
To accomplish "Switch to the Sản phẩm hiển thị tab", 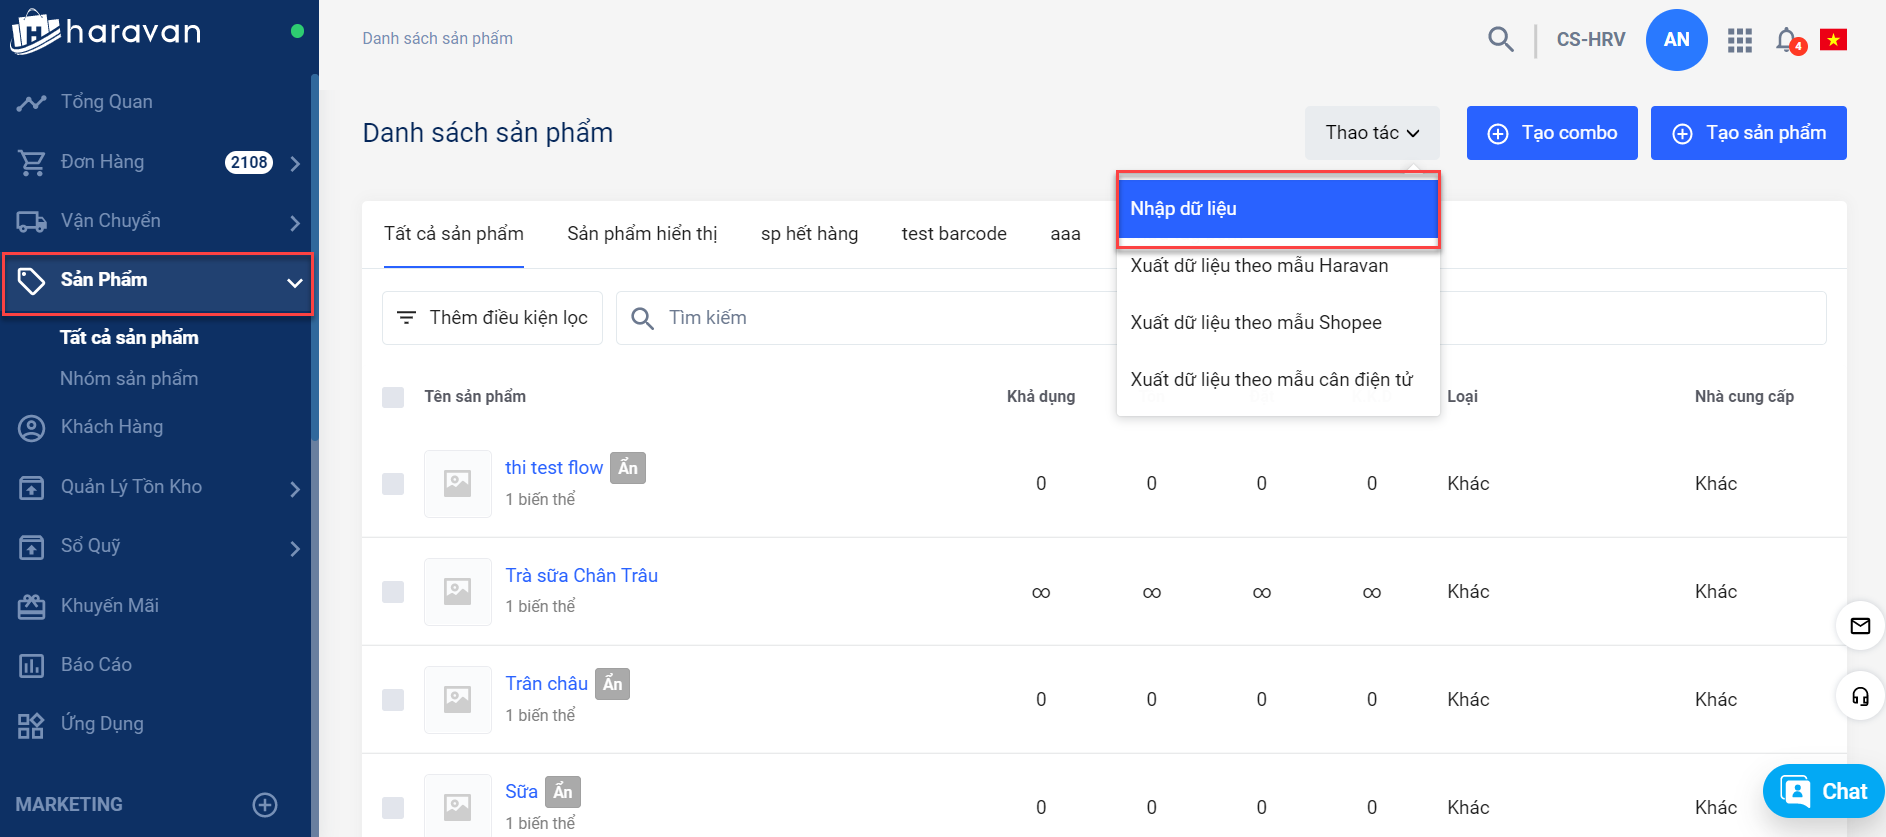I will coord(642,234).
